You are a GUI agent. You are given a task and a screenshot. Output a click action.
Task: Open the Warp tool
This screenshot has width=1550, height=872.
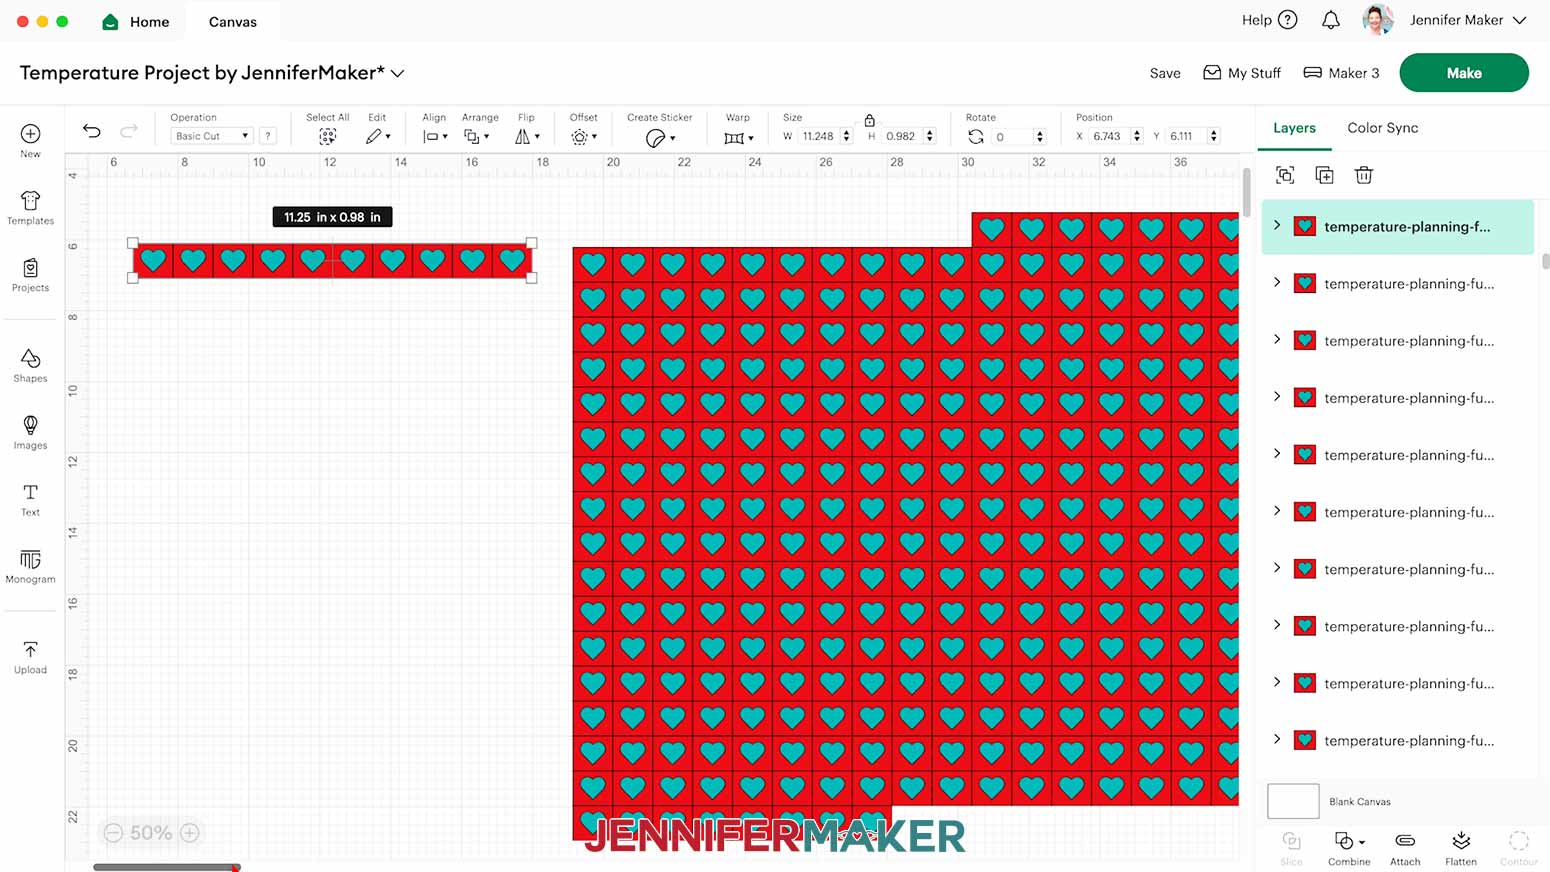point(738,138)
